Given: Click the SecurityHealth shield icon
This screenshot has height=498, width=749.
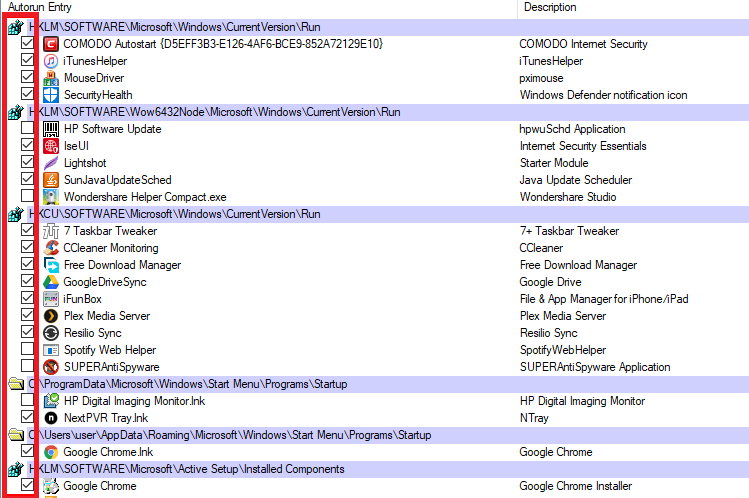Looking at the screenshot, I should (51, 95).
